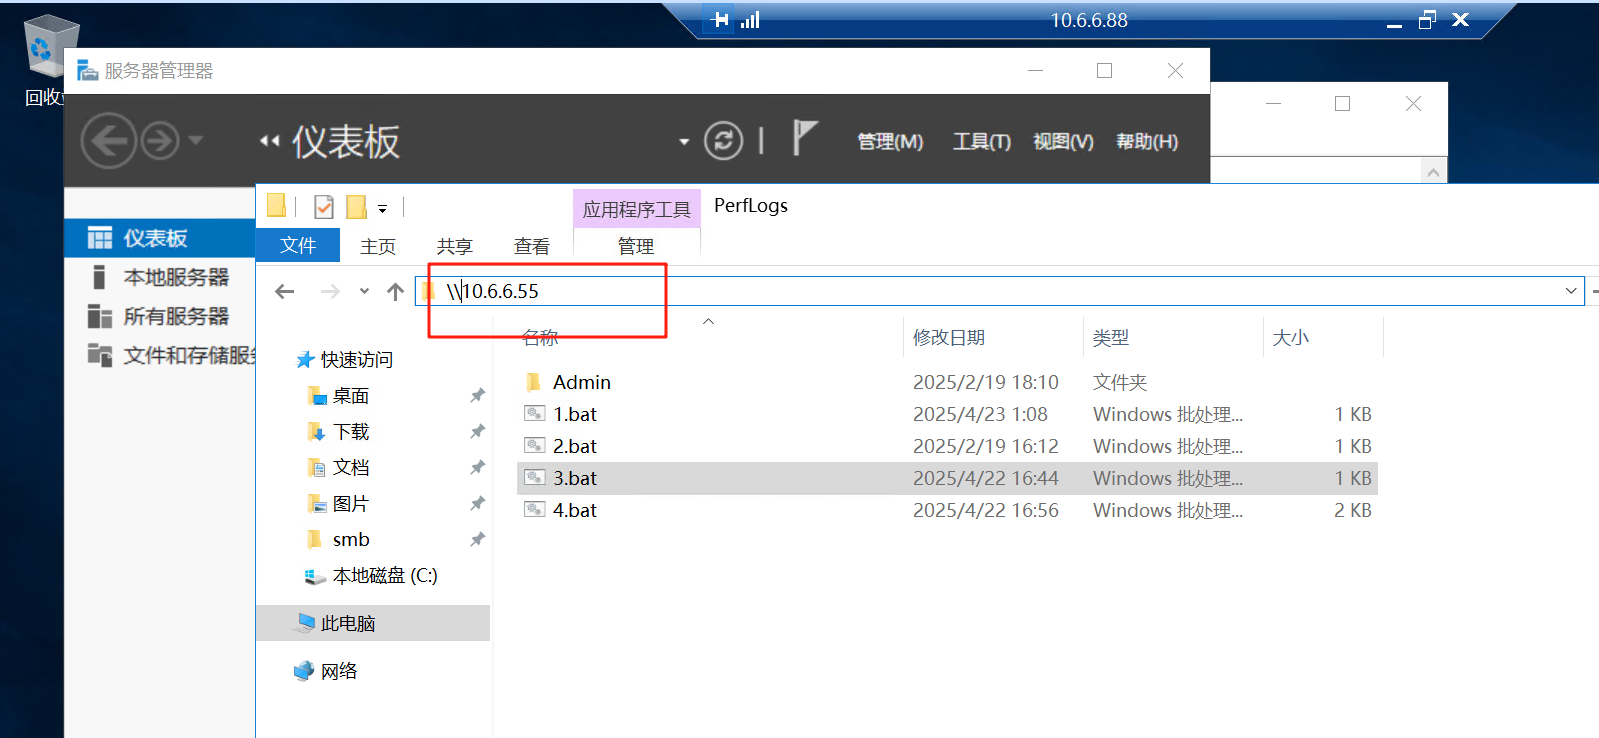Open the recent locations dropdown chevron
The width and height of the screenshot is (1599, 738).
[364, 291]
